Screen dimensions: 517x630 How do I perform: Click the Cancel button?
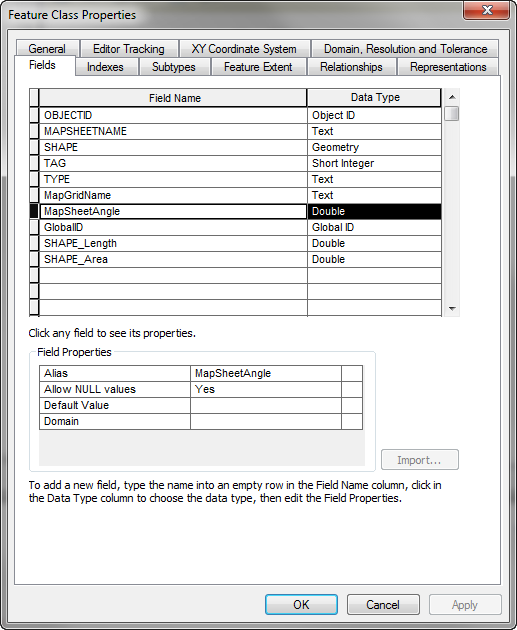(383, 604)
